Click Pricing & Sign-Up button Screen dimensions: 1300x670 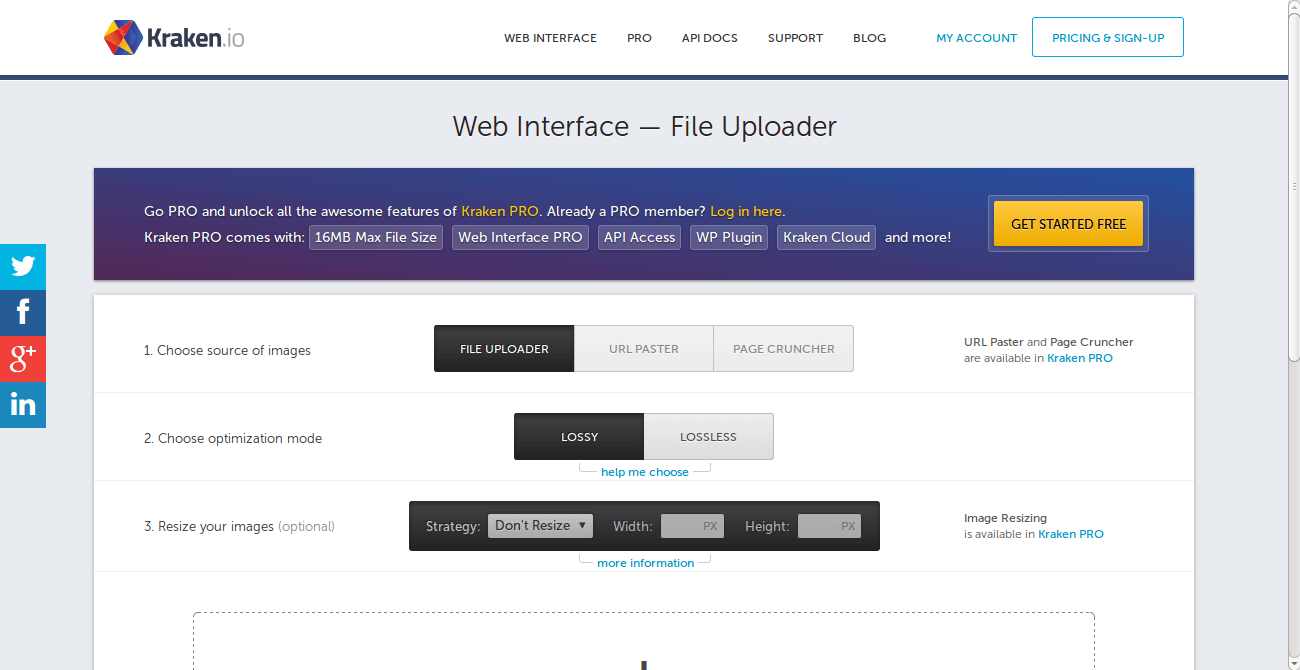[x=1108, y=37]
